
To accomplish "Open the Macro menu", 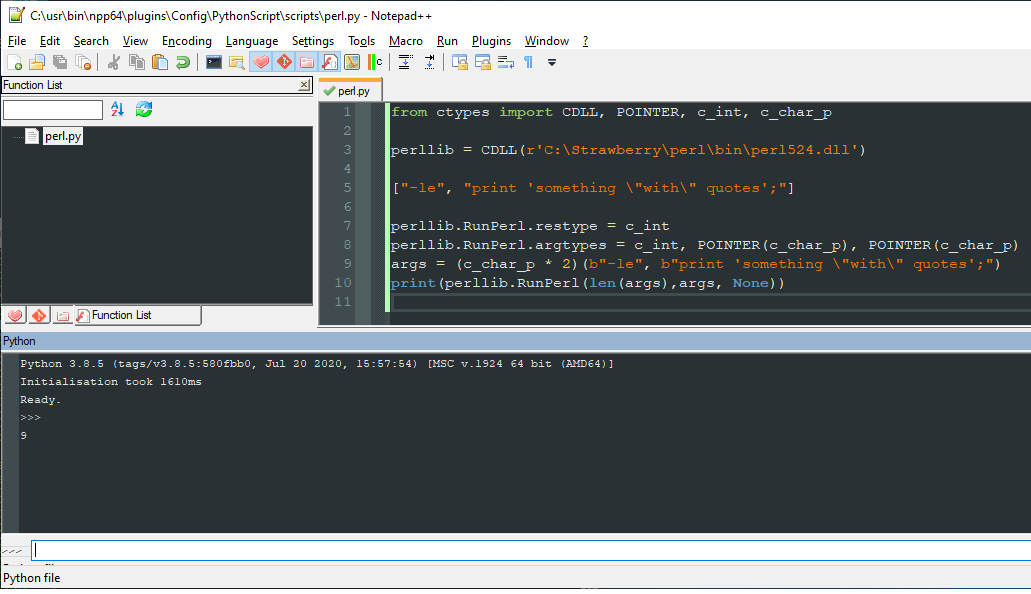I will [x=406, y=41].
